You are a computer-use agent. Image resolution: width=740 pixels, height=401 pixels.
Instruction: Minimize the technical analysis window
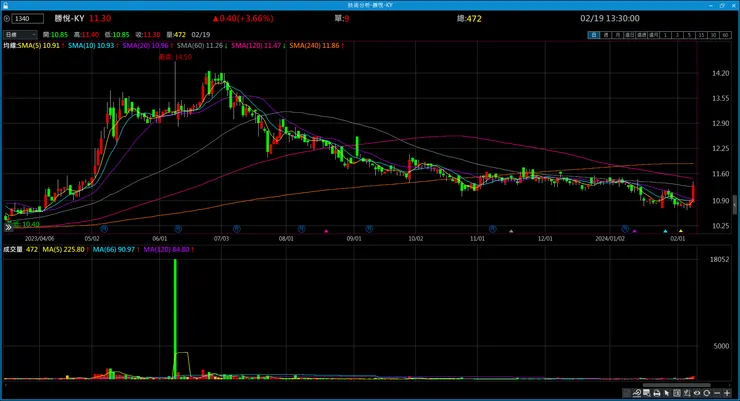711,5
